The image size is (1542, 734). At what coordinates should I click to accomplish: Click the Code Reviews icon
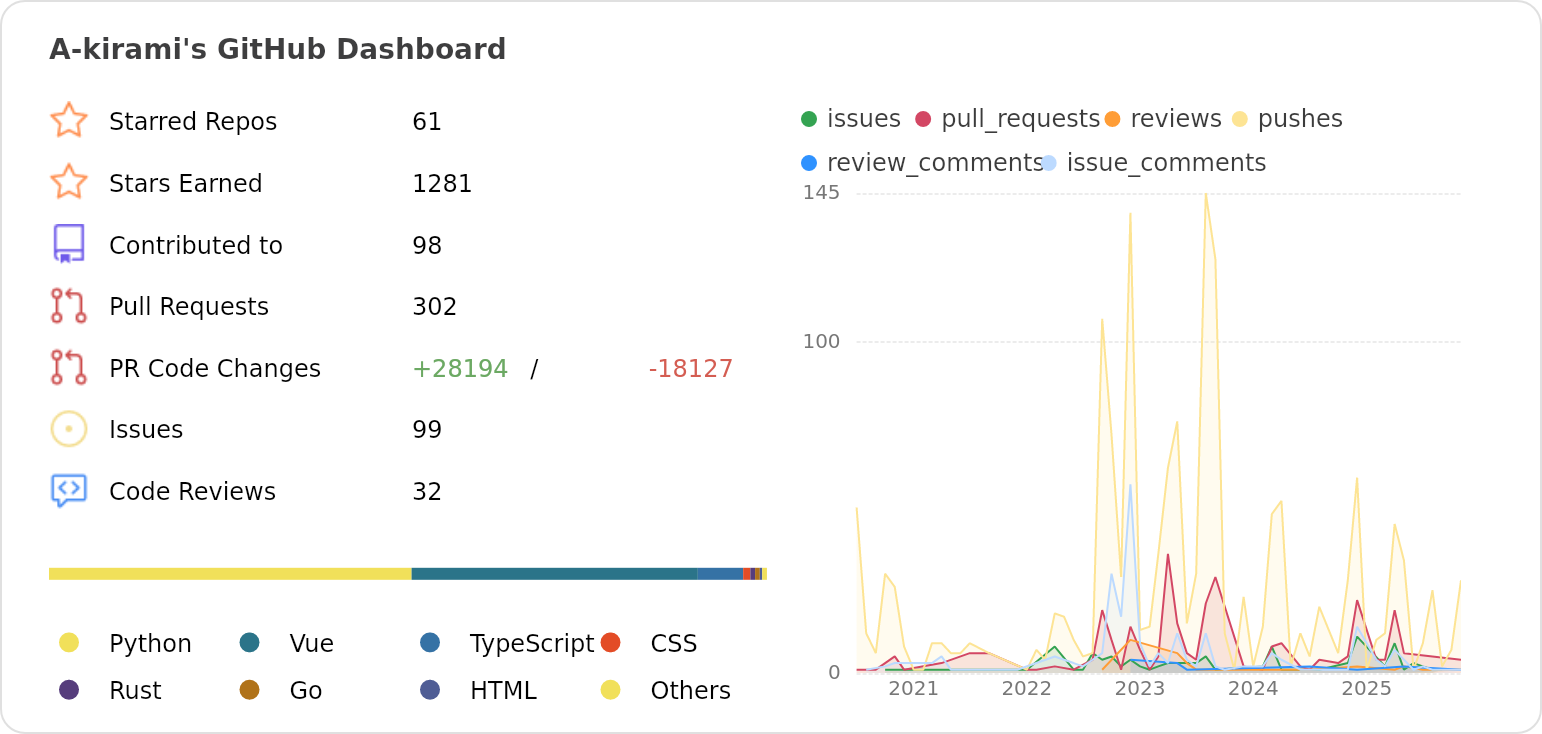(x=69, y=491)
